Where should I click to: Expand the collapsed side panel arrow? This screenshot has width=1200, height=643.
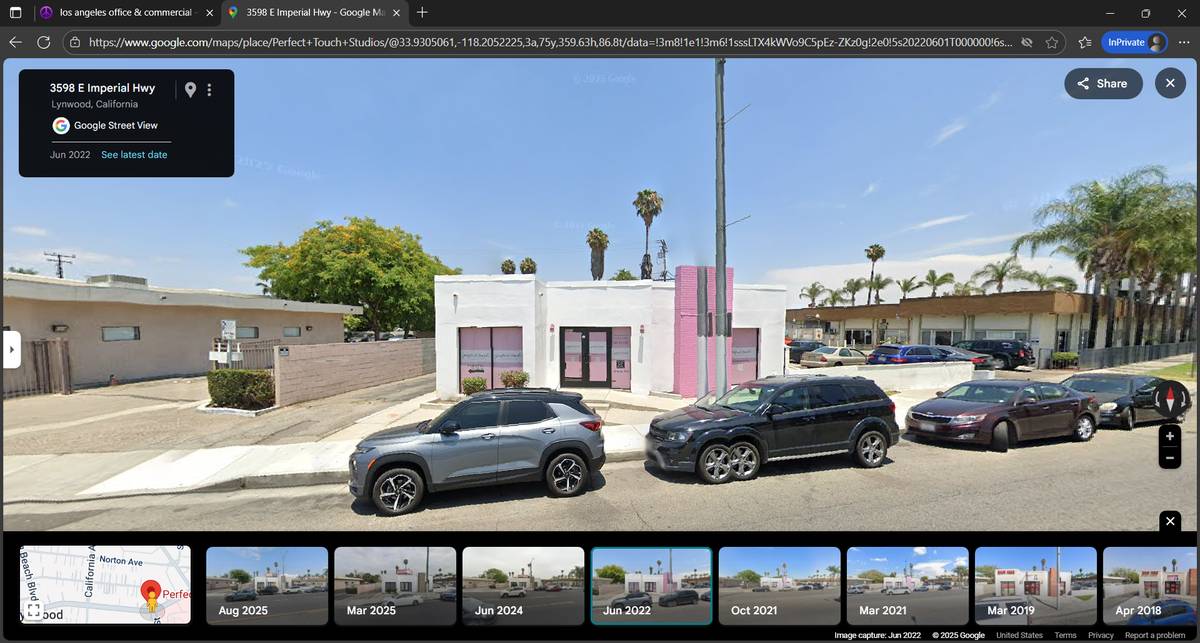(x=12, y=350)
